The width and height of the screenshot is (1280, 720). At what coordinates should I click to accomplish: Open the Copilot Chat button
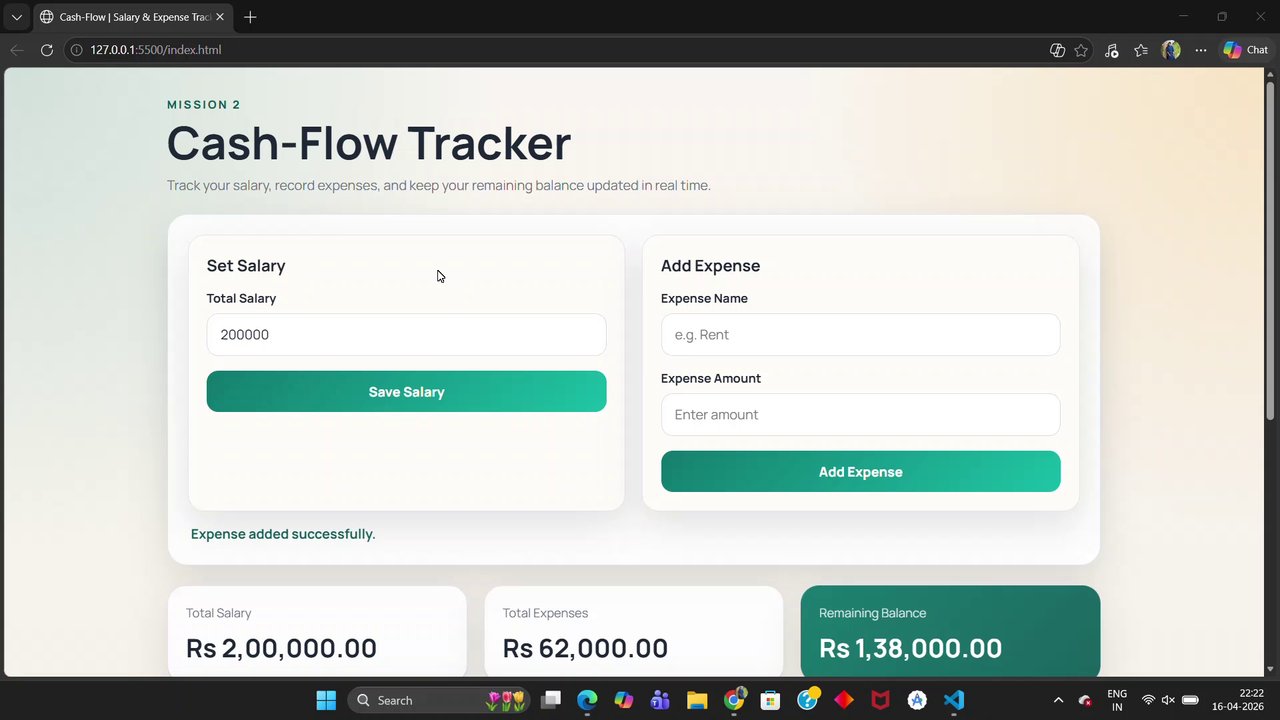1245,50
